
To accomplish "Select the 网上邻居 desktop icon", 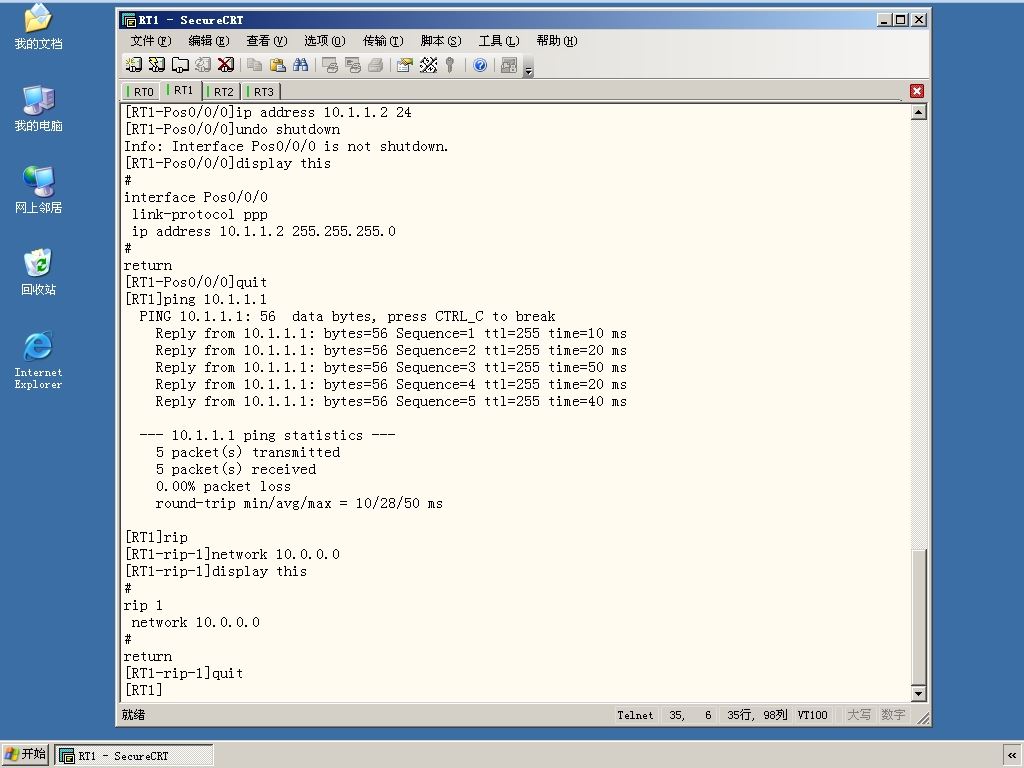I will tap(39, 190).
